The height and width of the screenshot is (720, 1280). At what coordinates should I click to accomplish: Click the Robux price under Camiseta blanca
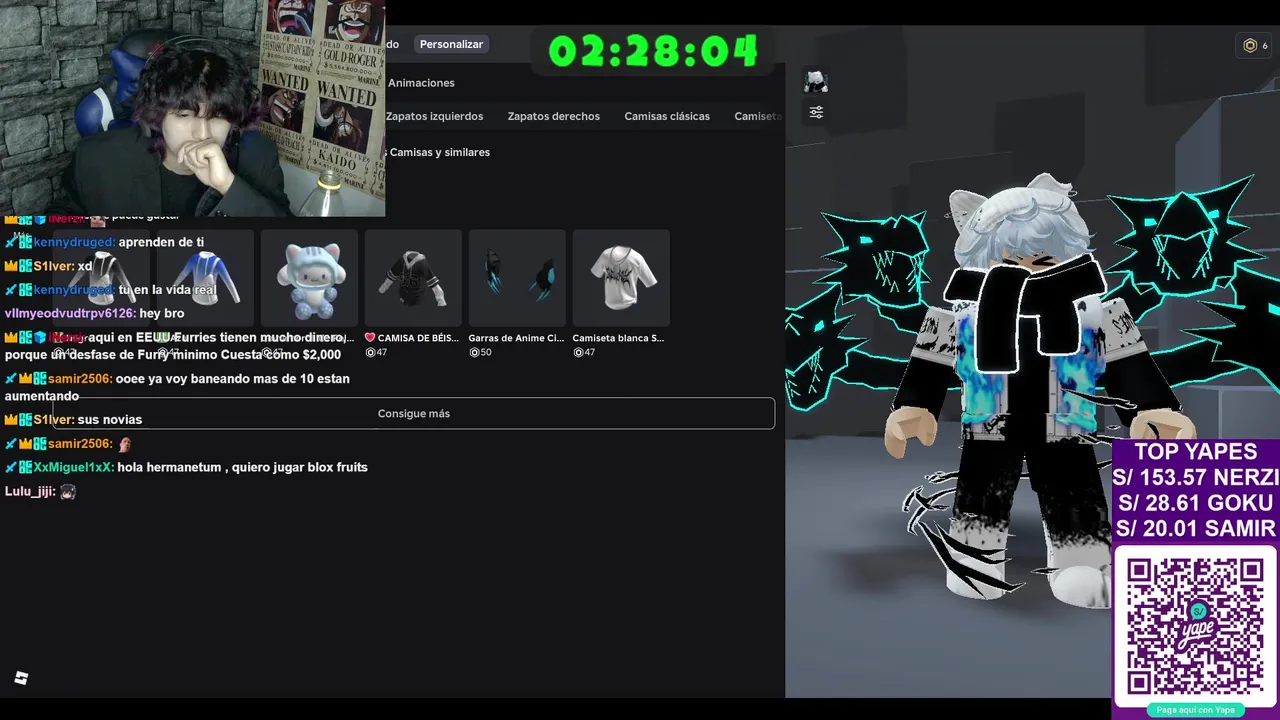click(x=584, y=353)
